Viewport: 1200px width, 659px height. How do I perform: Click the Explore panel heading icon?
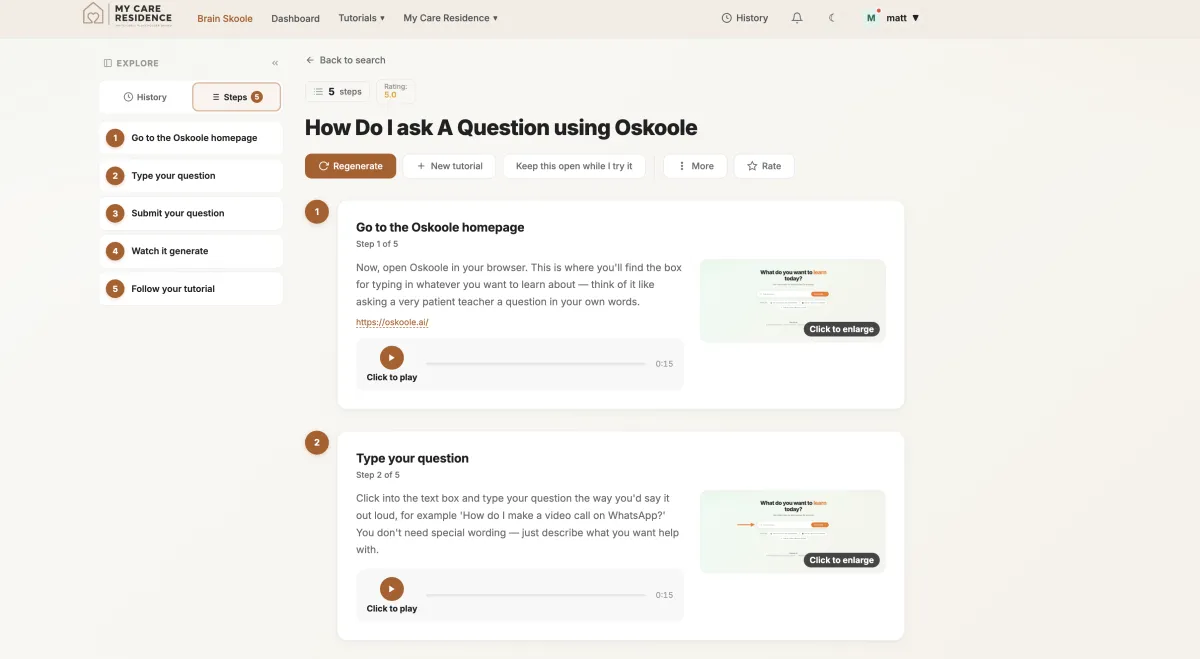[x=108, y=63]
